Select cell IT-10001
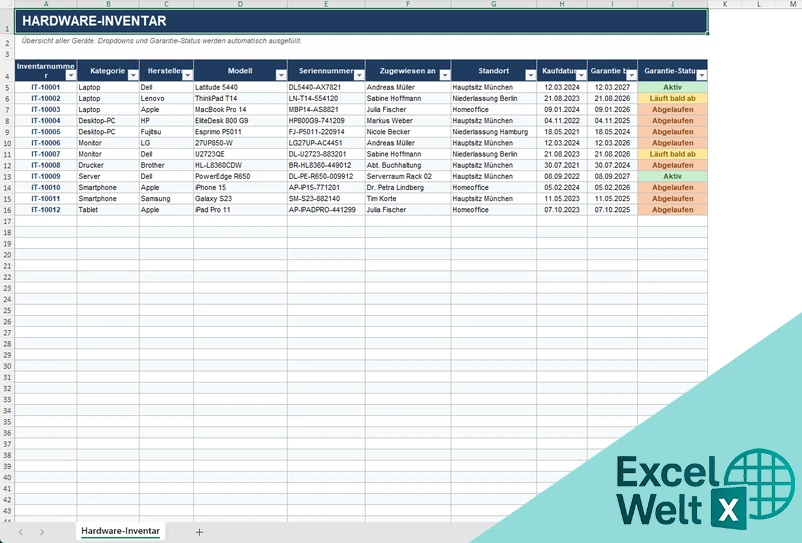 [x=46, y=87]
